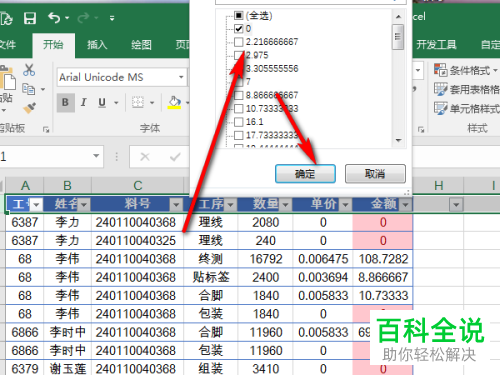The width and height of the screenshot is (500, 375).
Task: Open the Conditional Formatting menu (条件格式)
Action: tap(466, 70)
